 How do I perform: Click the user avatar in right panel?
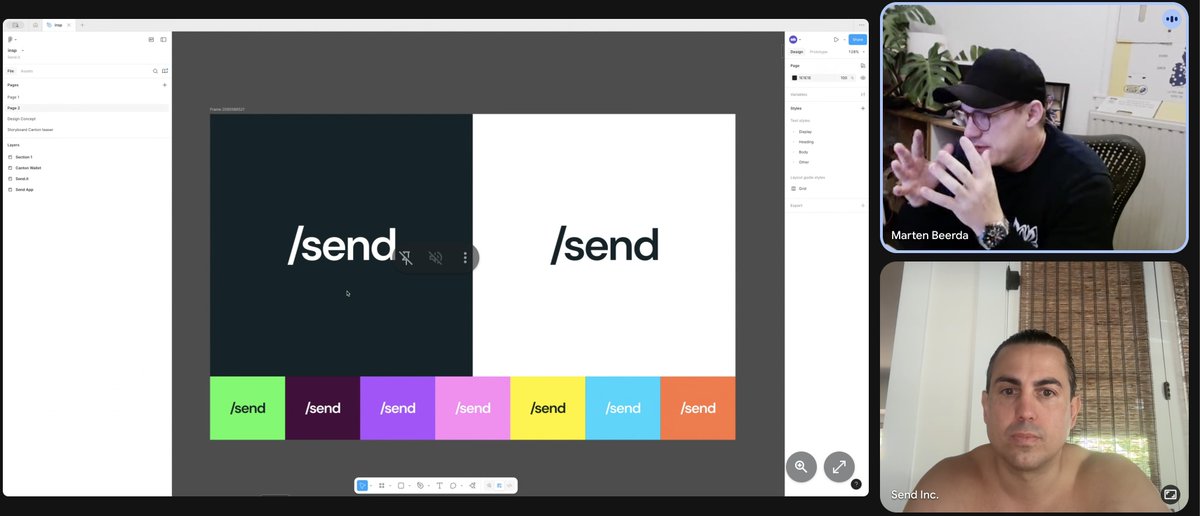(793, 40)
